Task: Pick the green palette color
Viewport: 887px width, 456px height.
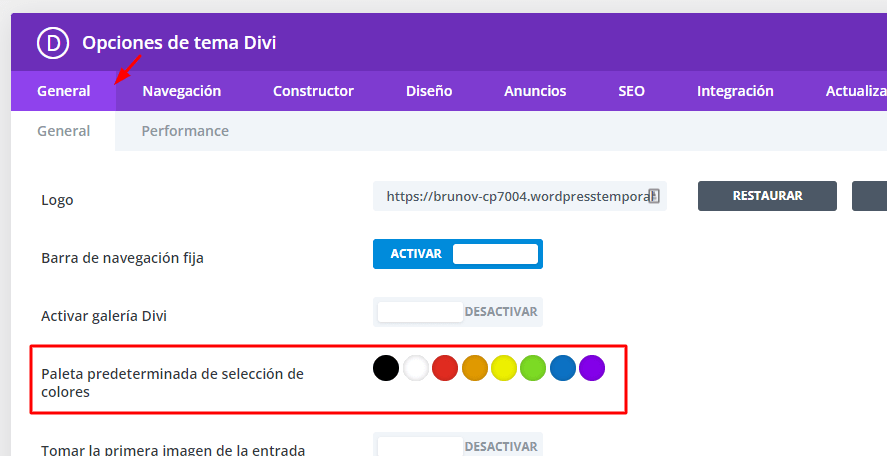Action: coord(533,368)
